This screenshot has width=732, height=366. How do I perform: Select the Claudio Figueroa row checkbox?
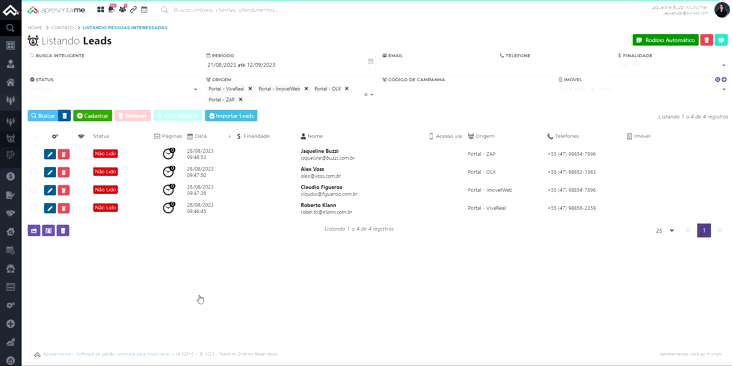click(x=33, y=190)
